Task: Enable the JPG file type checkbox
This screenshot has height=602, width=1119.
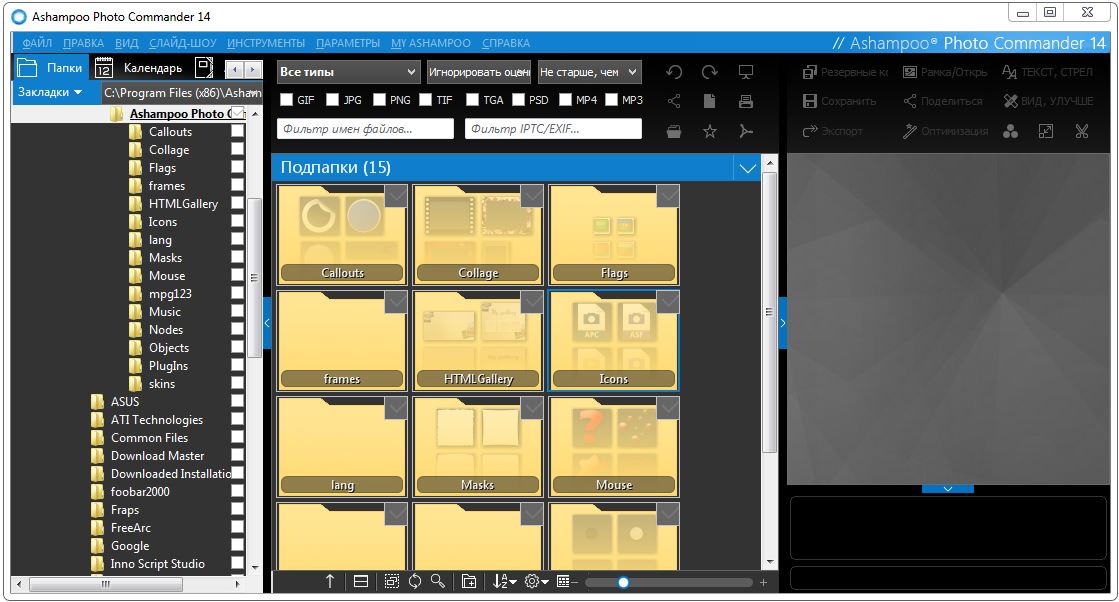Action: pyautogui.click(x=332, y=100)
